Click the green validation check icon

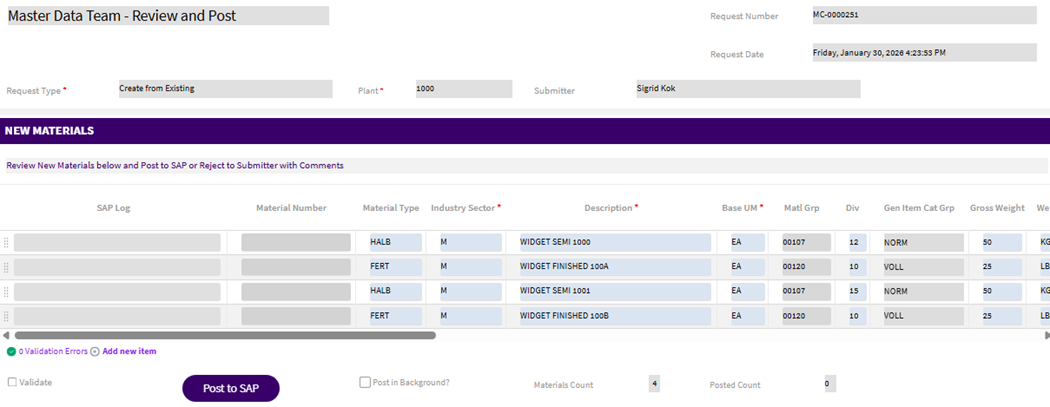[x=11, y=351]
